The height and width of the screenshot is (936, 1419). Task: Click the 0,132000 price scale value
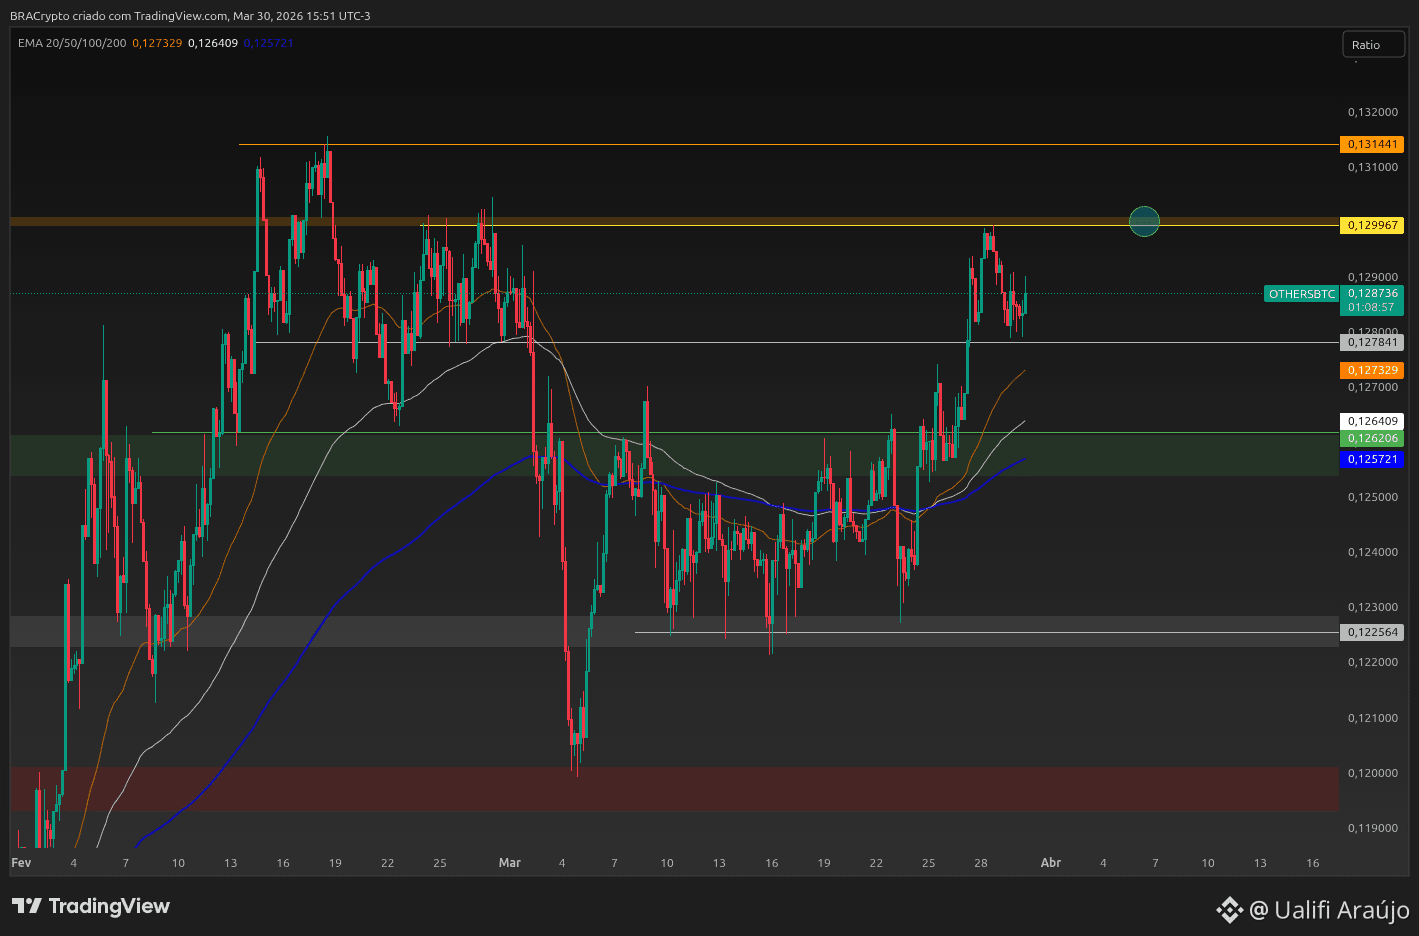coord(1373,112)
